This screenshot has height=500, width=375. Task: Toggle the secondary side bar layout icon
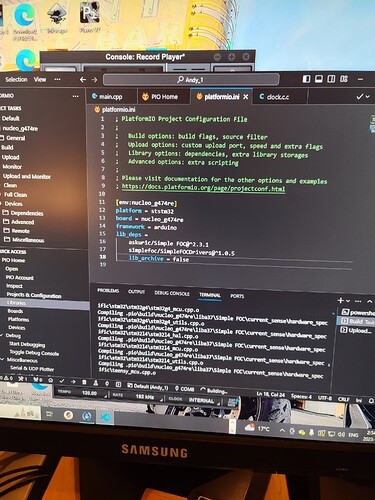(331, 79)
